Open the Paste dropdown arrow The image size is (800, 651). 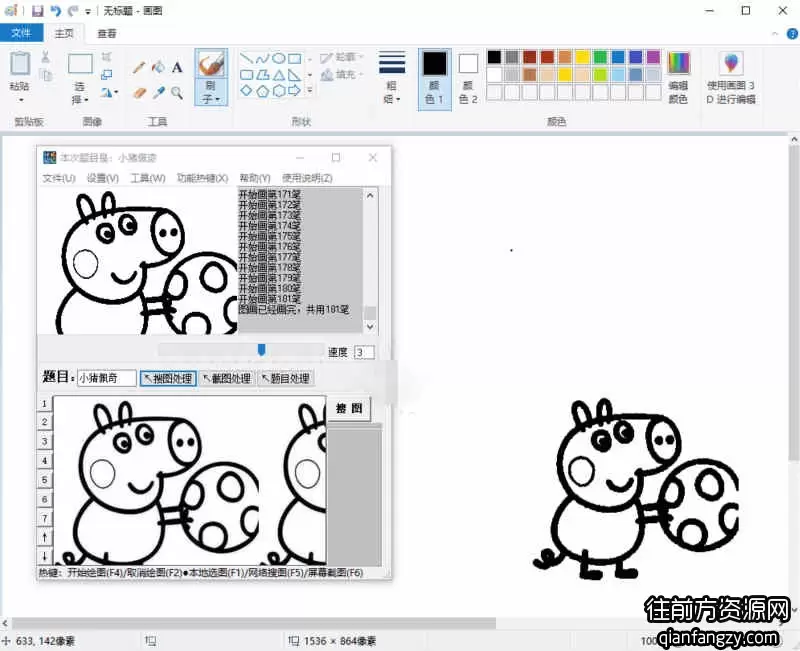[x=20, y=99]
